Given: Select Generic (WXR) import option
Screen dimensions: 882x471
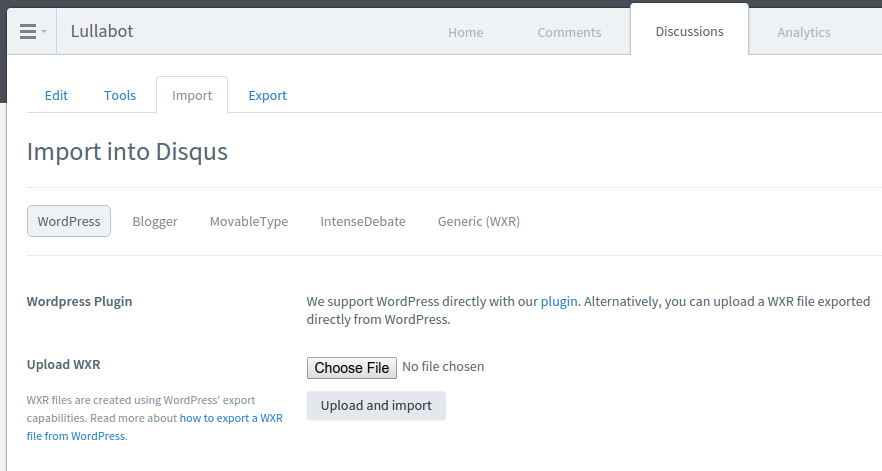Looking at the screenshot, I should click(x=479, y=221).
